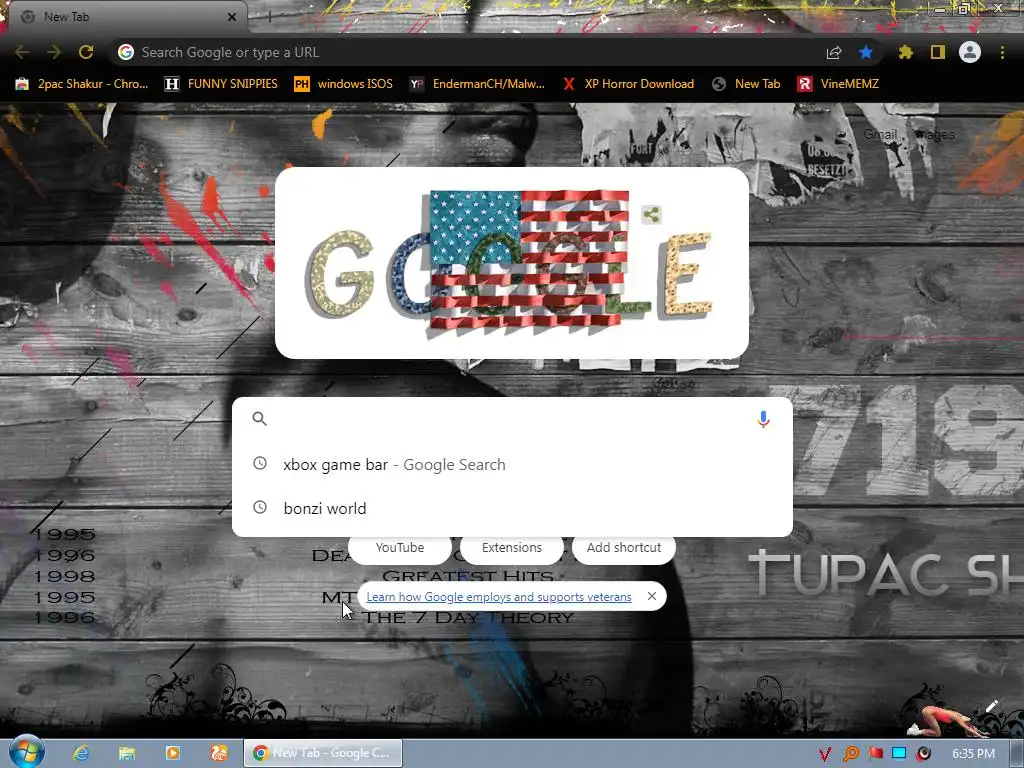Open Chrome three-dot menu
The image size is (1024, 768).
[x=1002, y=52]
